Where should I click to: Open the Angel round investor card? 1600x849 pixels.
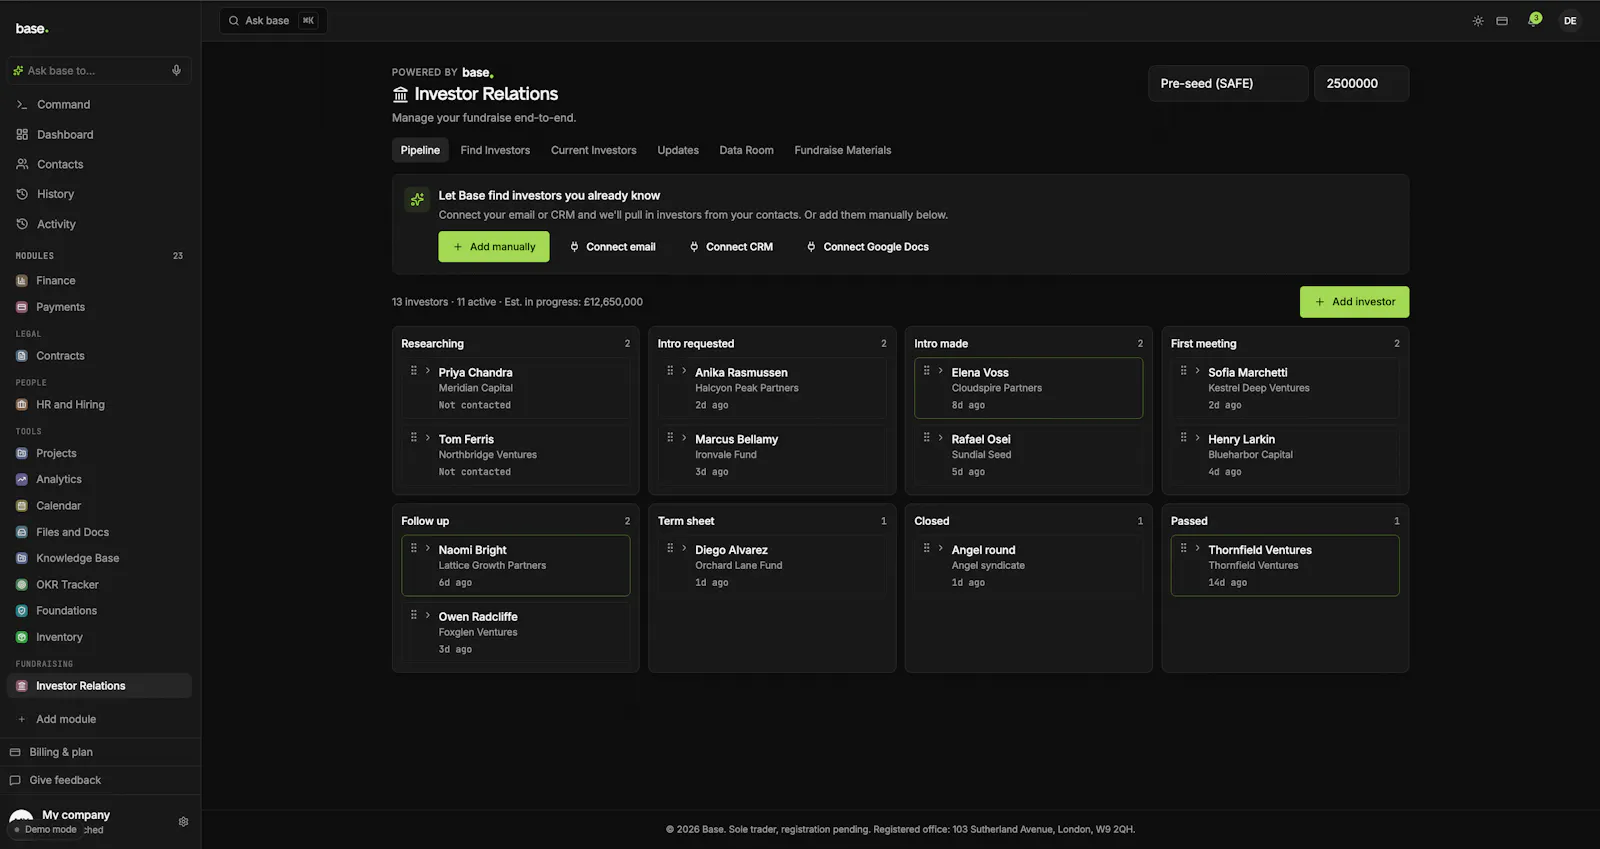coord(1028,566)
